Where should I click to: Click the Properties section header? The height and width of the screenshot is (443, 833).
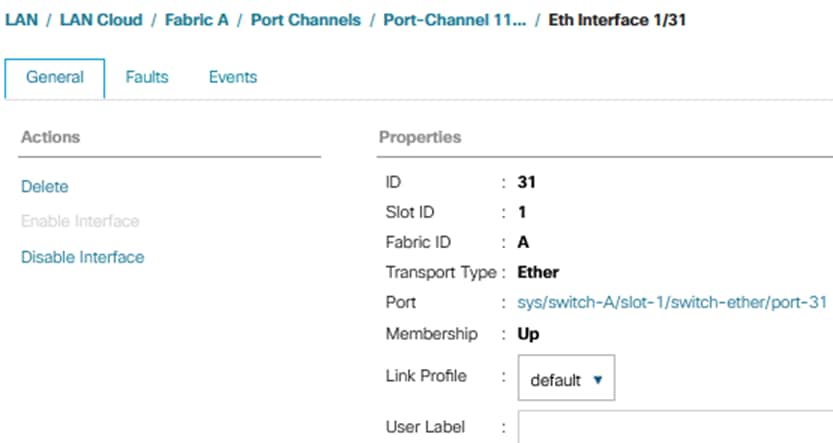click(x=420, y=137)
